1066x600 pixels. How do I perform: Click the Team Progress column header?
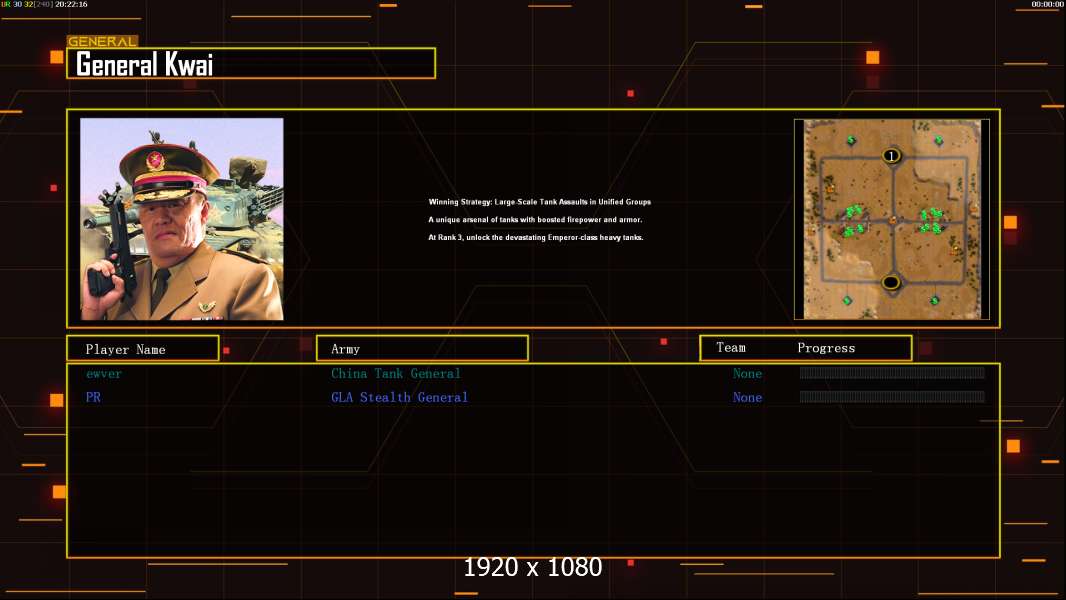[x=805, y=348]
